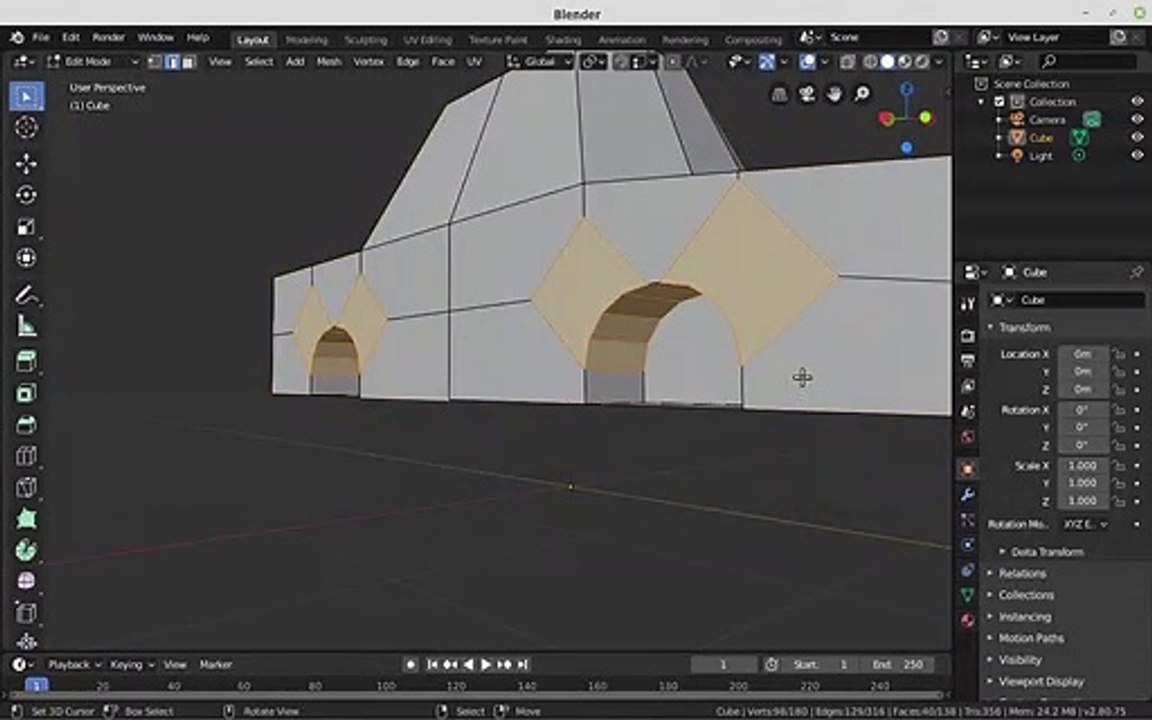Click the End frame 250 field
The width and height of the screenshot is (1152, 720).
(x=898, y=664)
